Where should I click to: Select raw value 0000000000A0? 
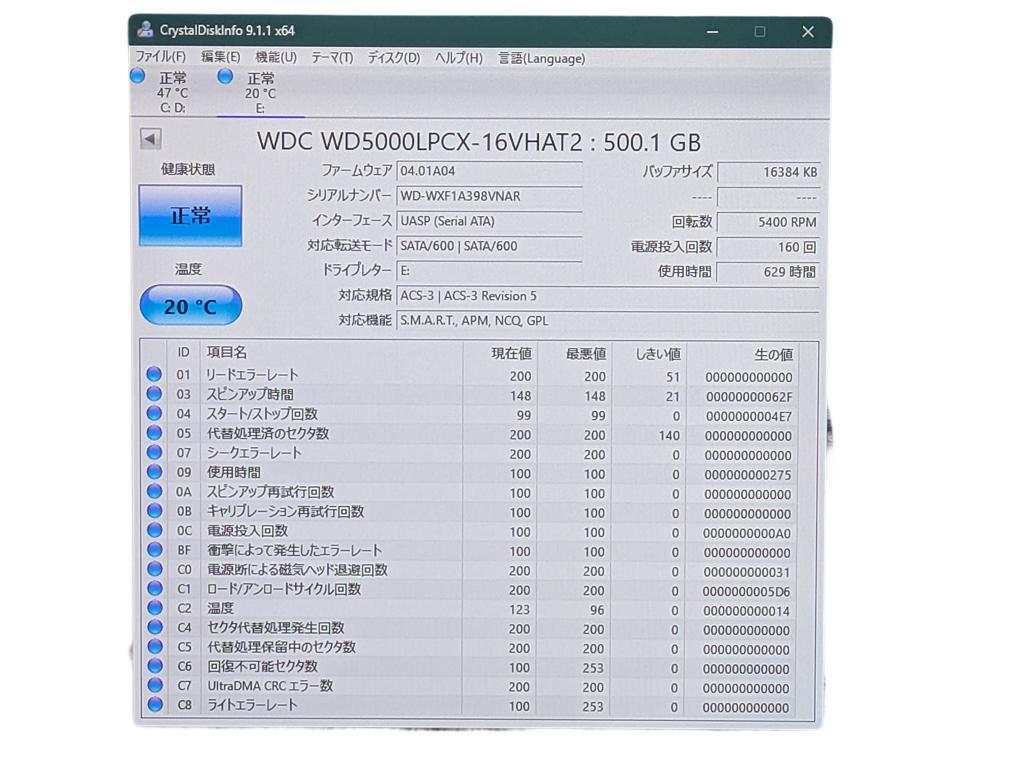[x=747, y=533]
